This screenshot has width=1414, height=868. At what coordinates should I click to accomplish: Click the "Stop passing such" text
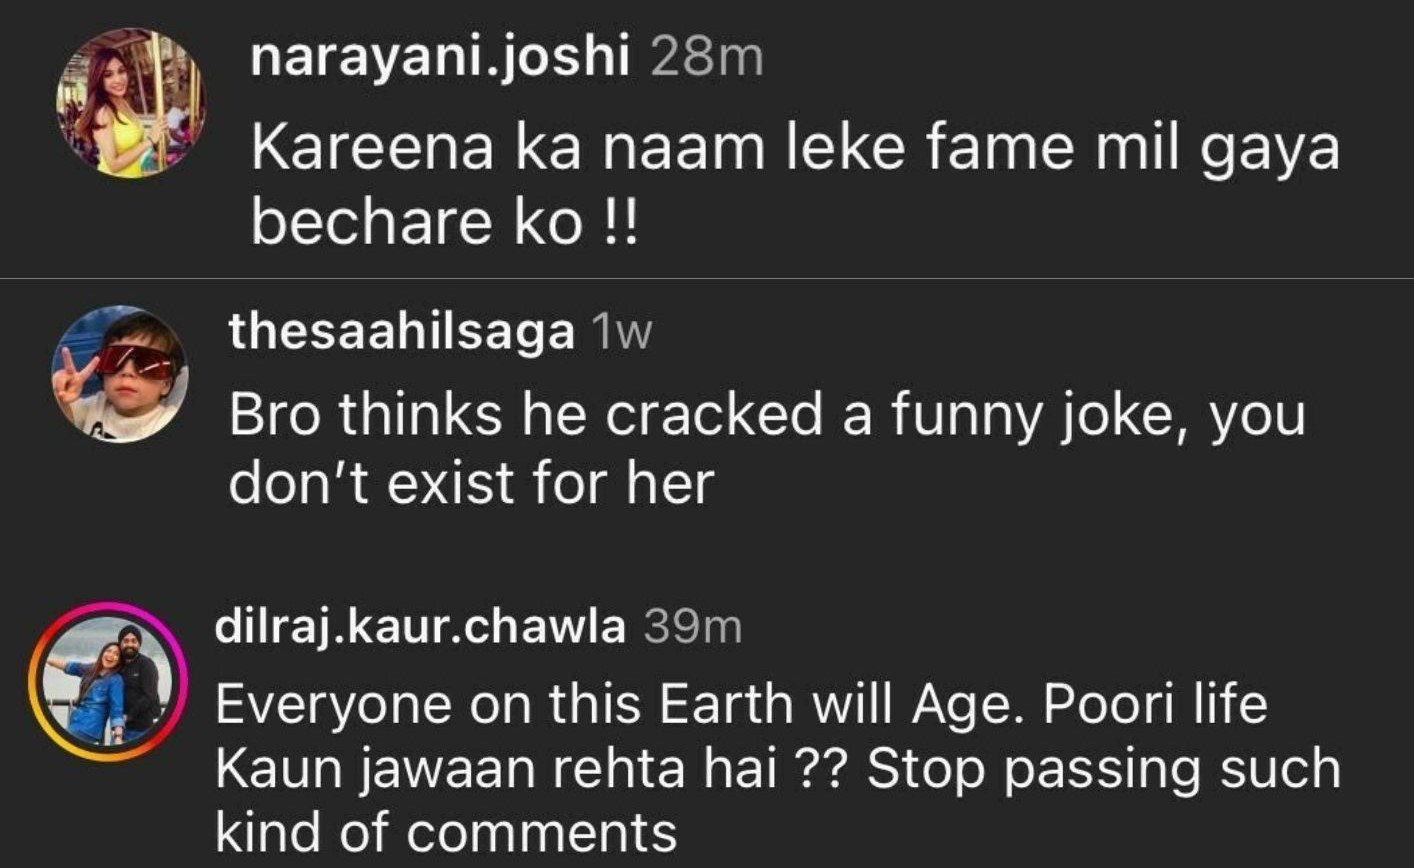click(1103, 769)
